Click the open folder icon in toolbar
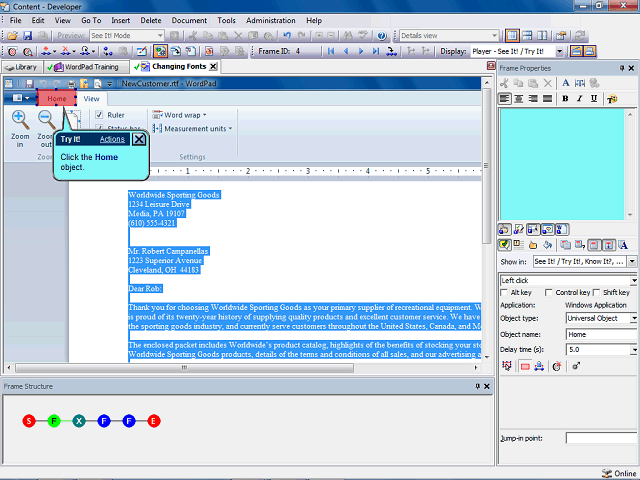This screenshot has width=640, height=480. pyautogui.click(x=13, y=36)
